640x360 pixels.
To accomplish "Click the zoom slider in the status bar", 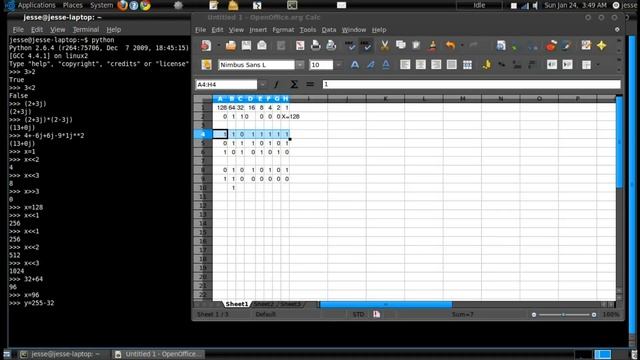I will point(564,315).
